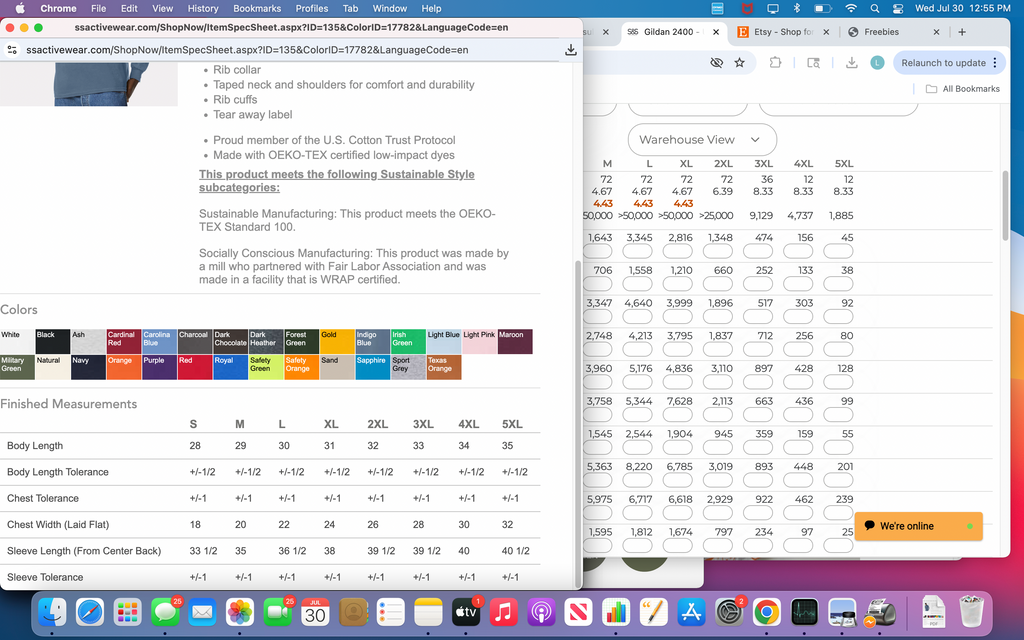Open Chrome's Downloads icon in the main toolbar
The width and height of the screenshot is (1024, 640).
(x=852, y=63)
